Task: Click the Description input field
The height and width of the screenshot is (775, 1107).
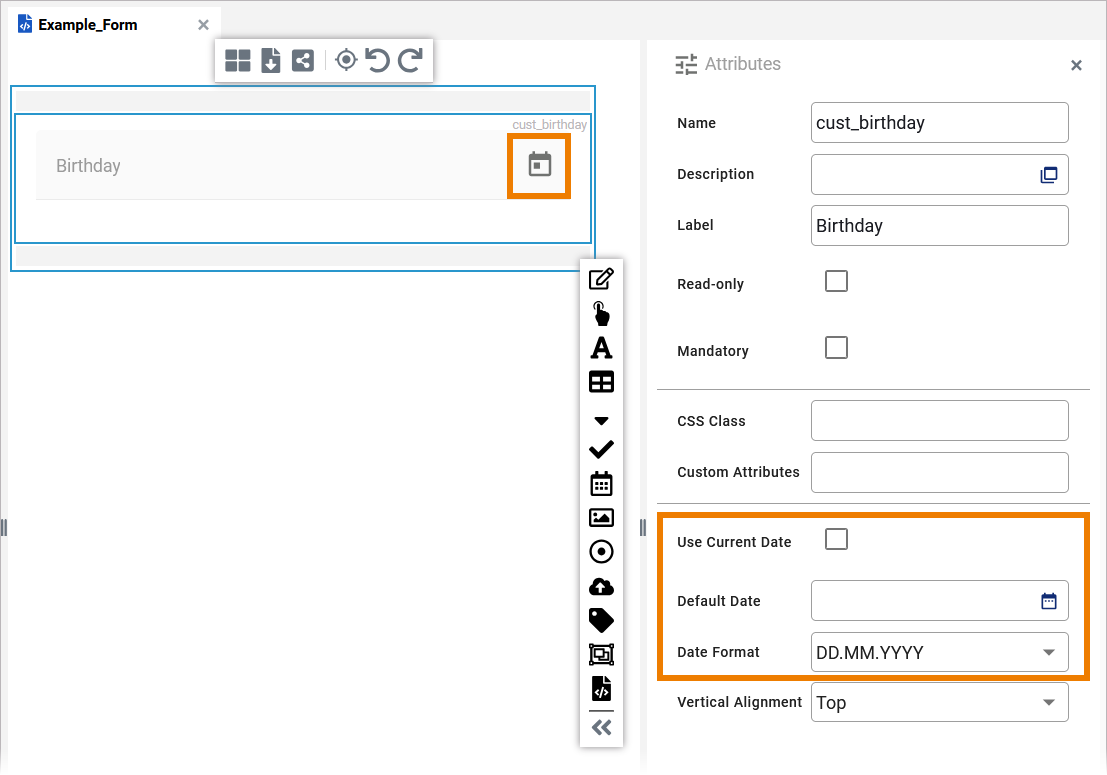Action: [940, 175]
